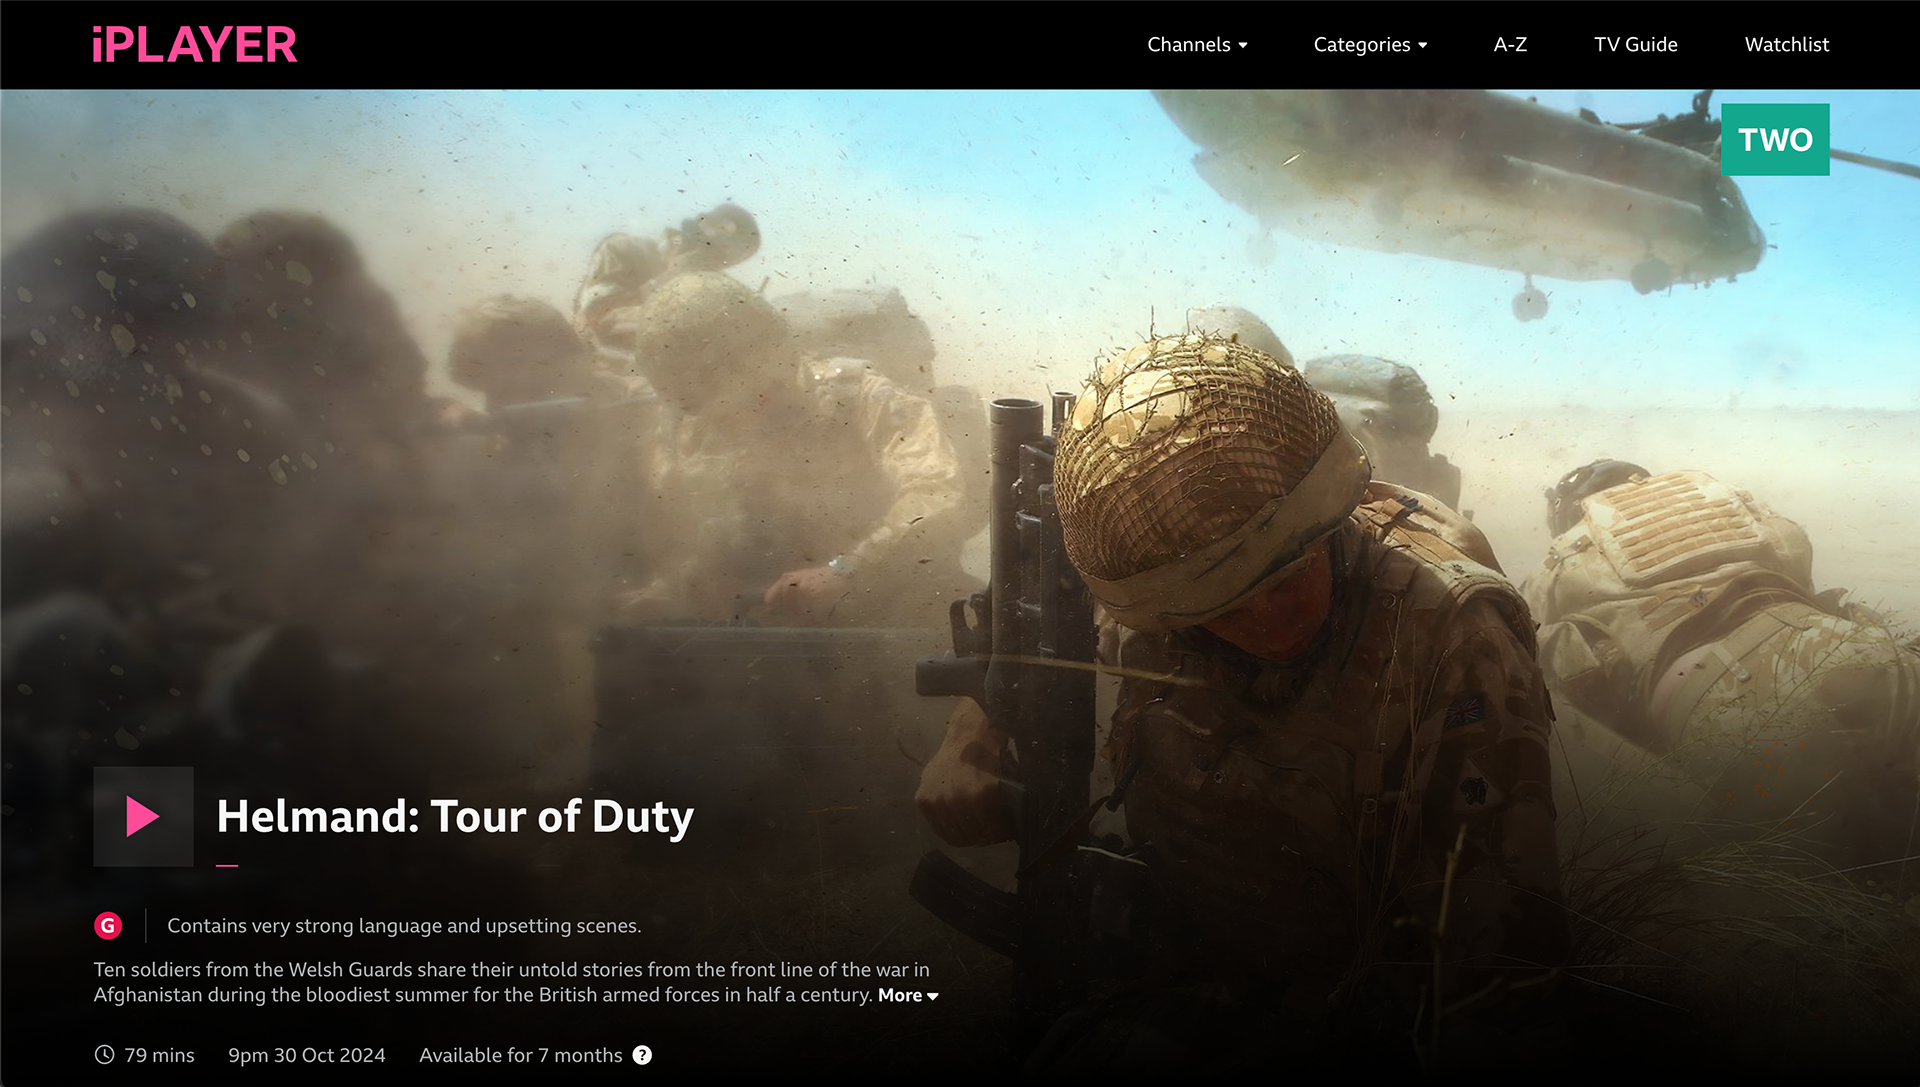Click the iPLAYER logo
The height and width of the screenshot is (1087, 1920).
coord(194,45)
